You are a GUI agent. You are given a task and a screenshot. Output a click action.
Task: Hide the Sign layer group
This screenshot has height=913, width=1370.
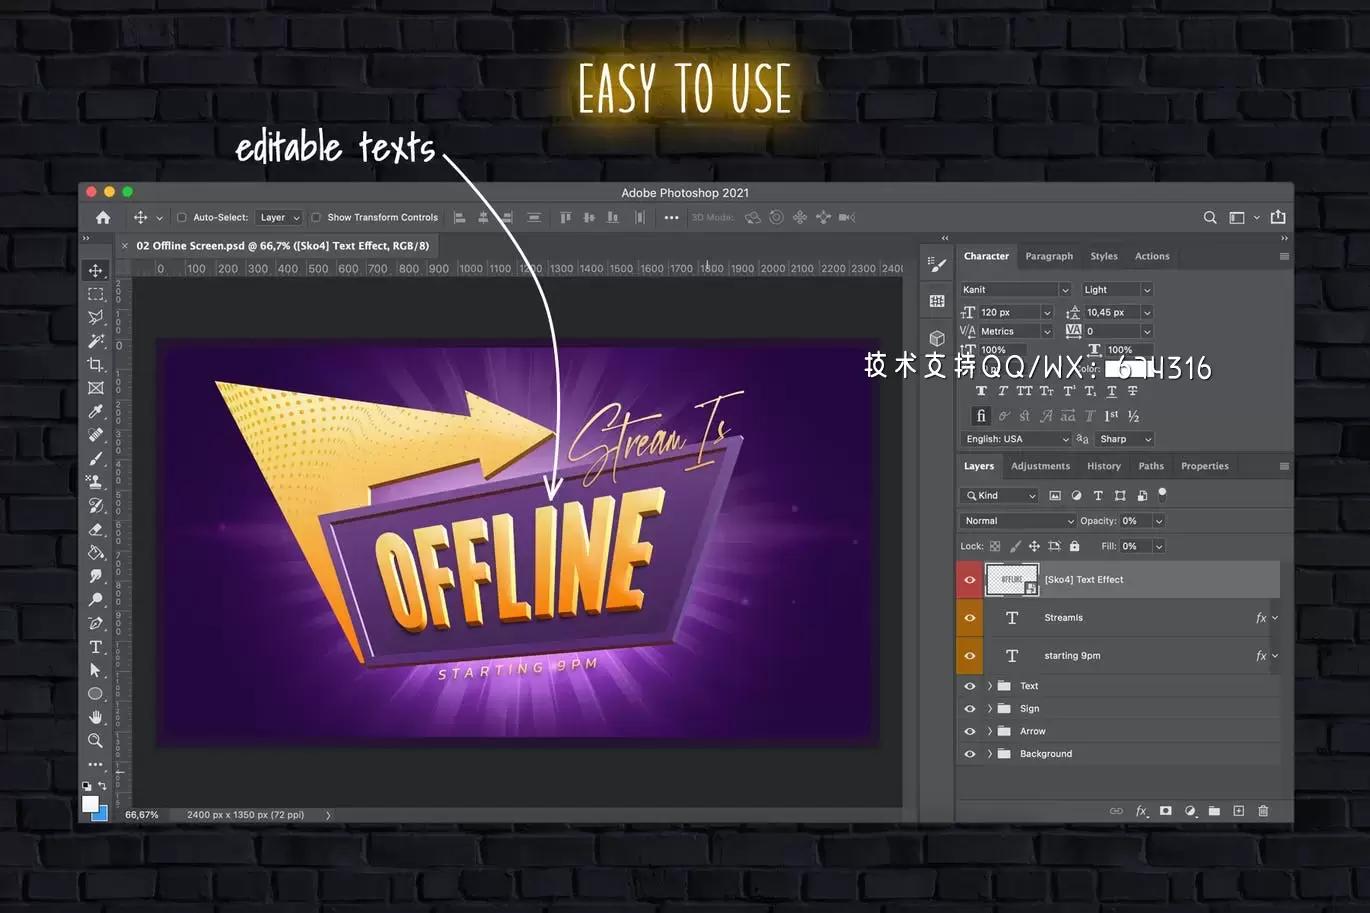[970, 709]
